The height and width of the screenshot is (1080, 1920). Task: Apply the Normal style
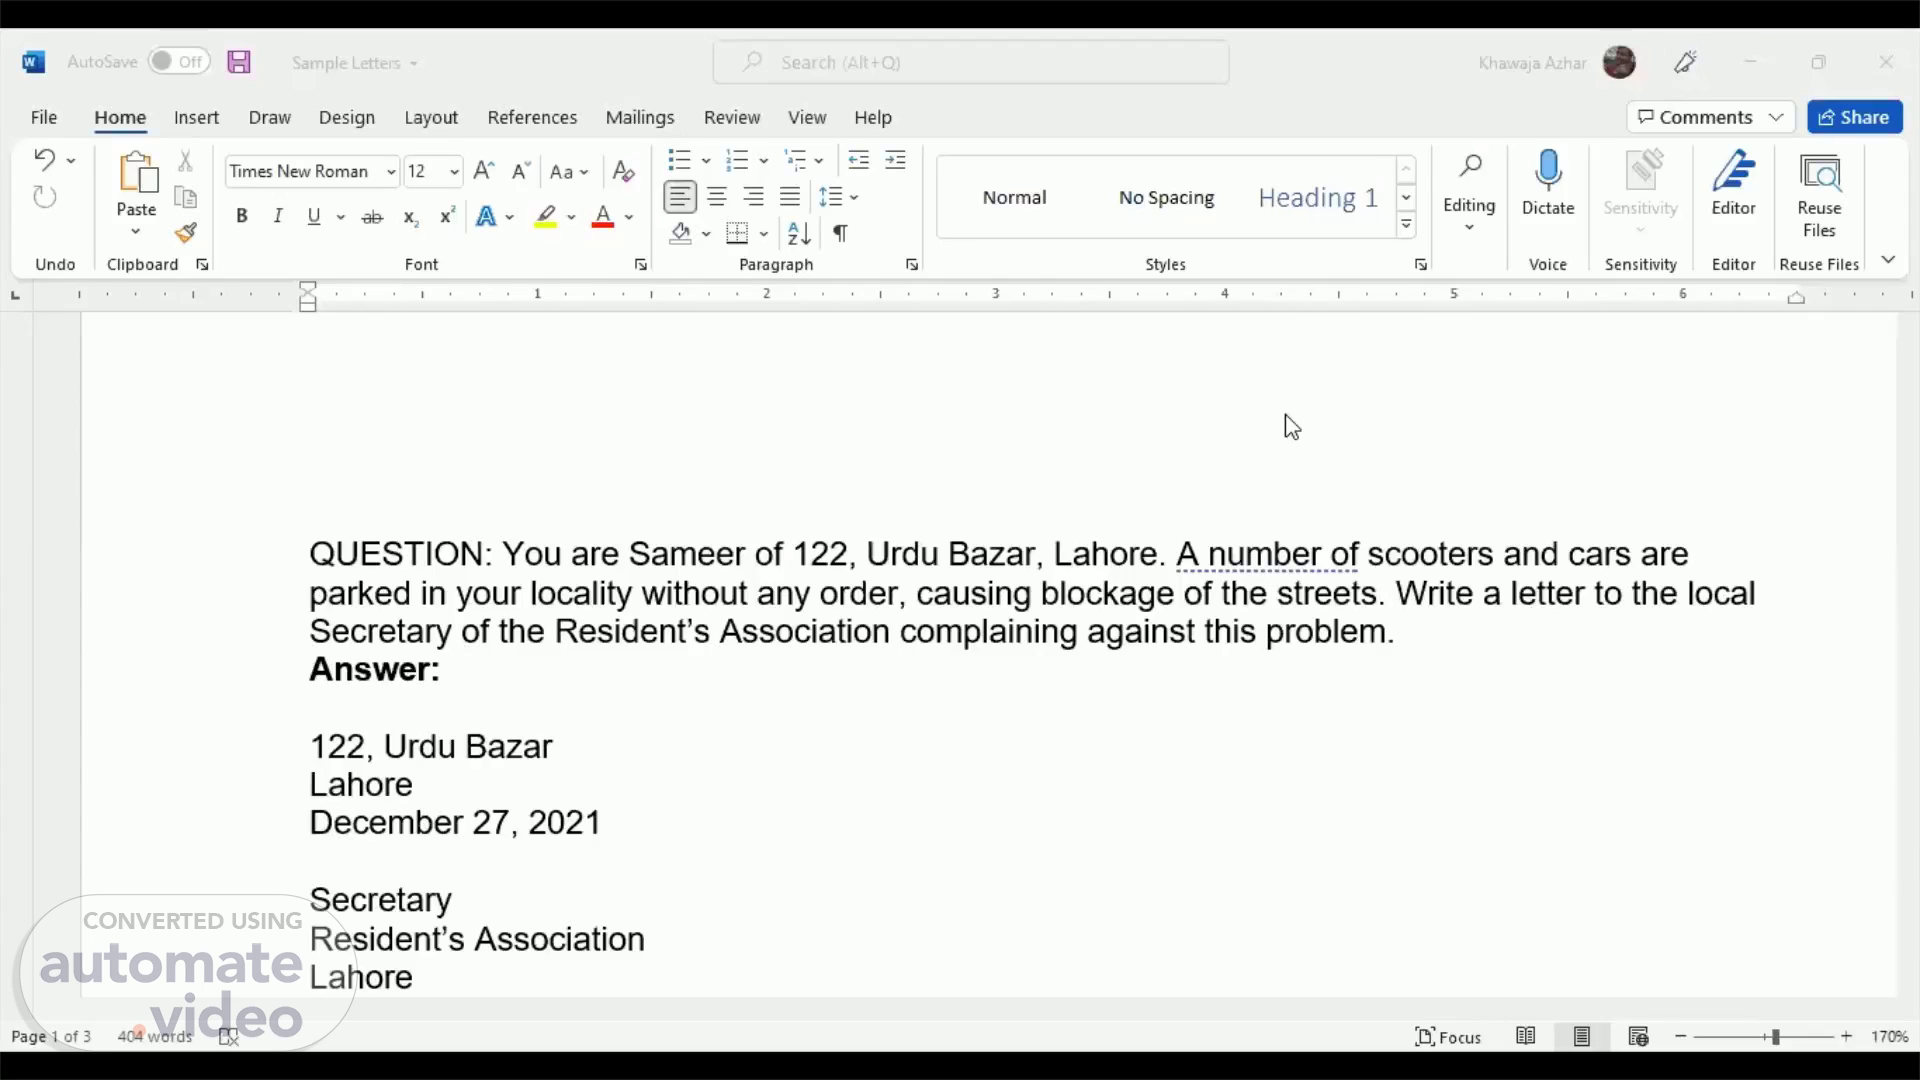[x=1014, y=197]
